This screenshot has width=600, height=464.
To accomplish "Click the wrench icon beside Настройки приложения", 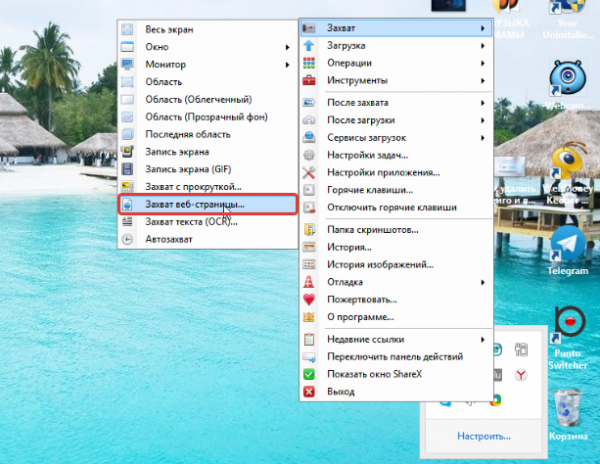I will coord(309,173).
